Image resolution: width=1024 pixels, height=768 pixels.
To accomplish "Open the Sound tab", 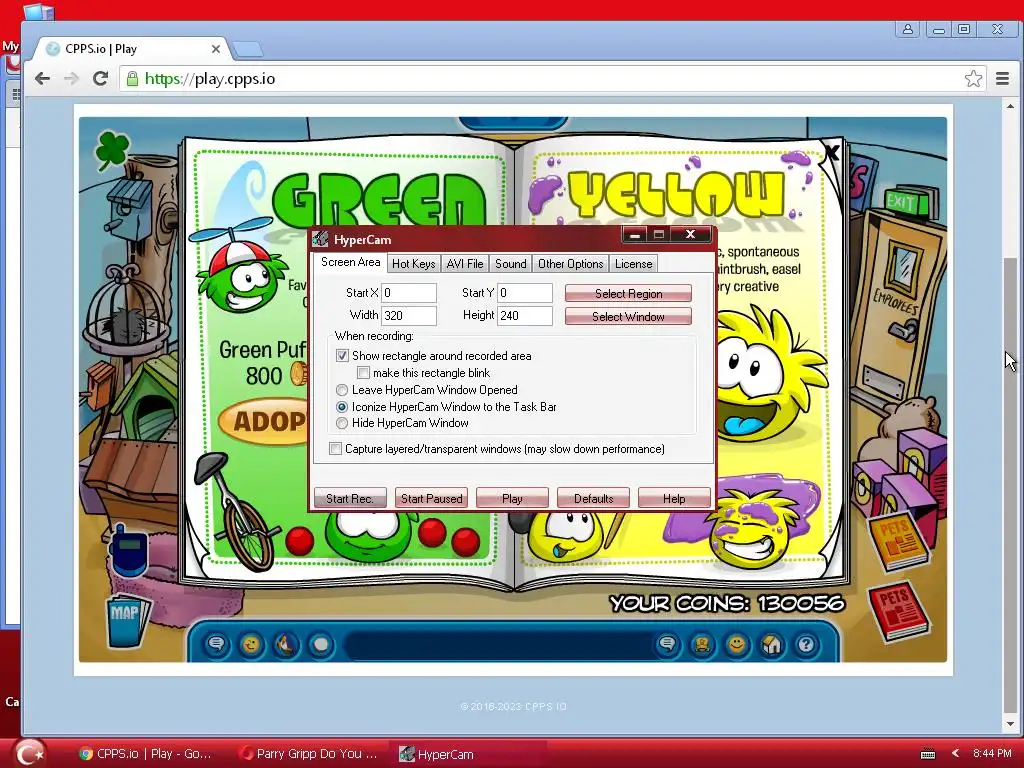I will [x=511, y=264].
